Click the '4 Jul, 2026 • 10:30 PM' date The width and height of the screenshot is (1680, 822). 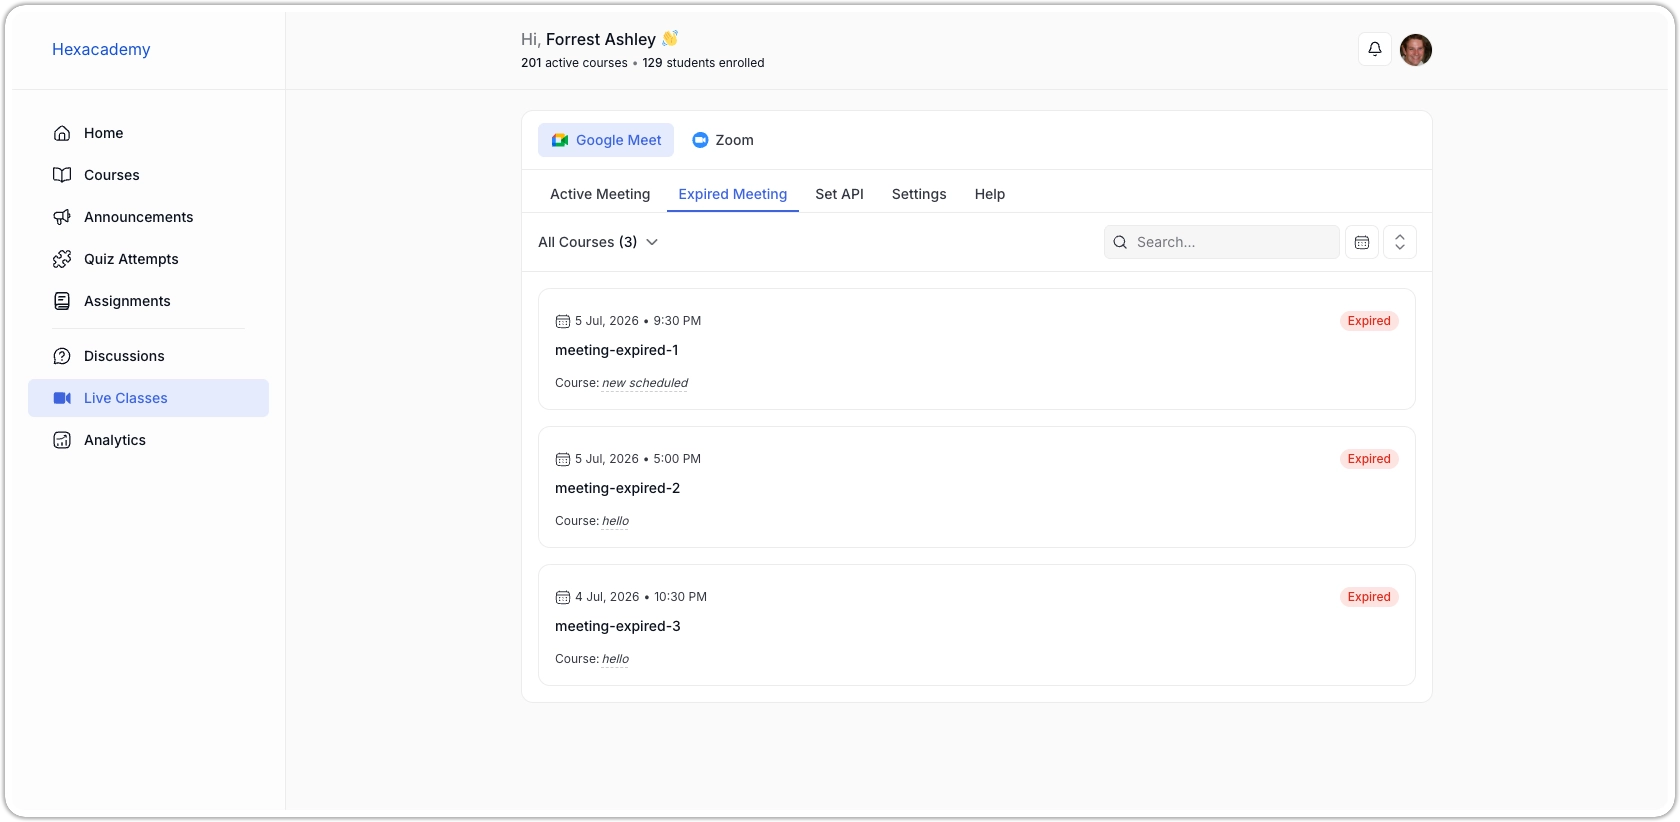[641, 597]
